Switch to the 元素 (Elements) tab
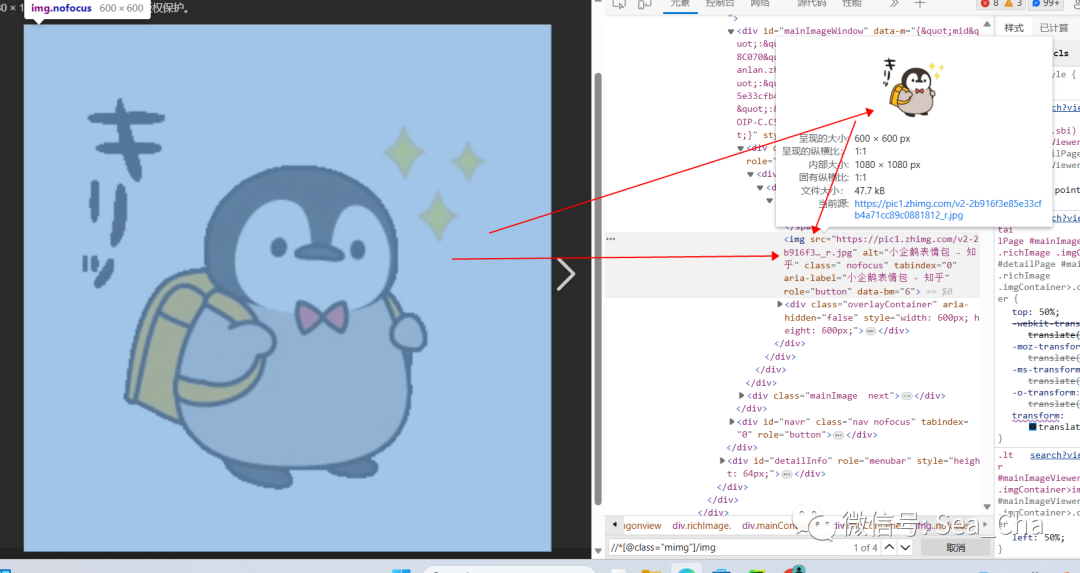Screen dimensions: 1080x573 point(680,3)
